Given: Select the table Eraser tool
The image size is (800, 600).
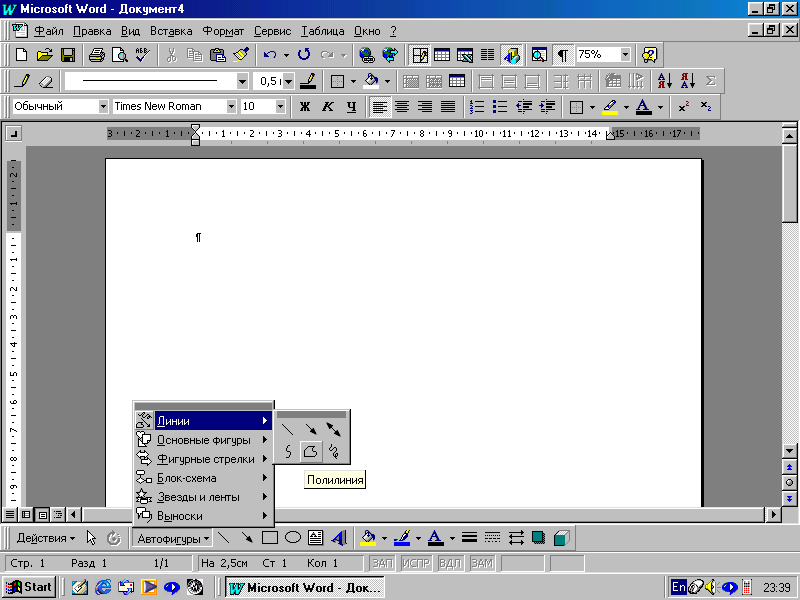Looking at the screenshot, I should point(46,81).
